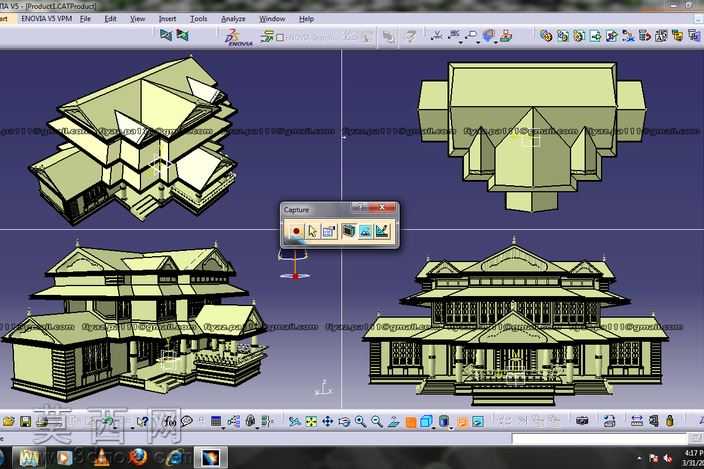
Task: Open the Window menu
Action: 272,19
